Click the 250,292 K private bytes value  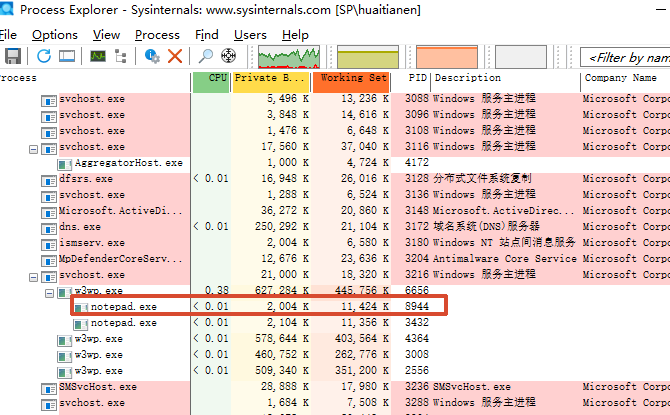[282, 227]
